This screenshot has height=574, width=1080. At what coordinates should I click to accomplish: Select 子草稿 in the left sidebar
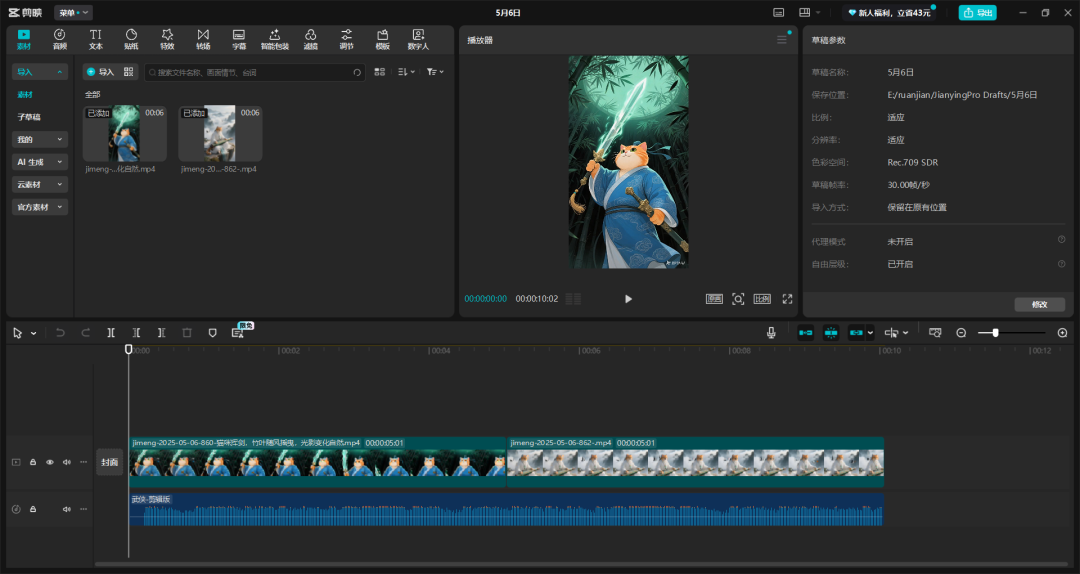click(29, 117)
